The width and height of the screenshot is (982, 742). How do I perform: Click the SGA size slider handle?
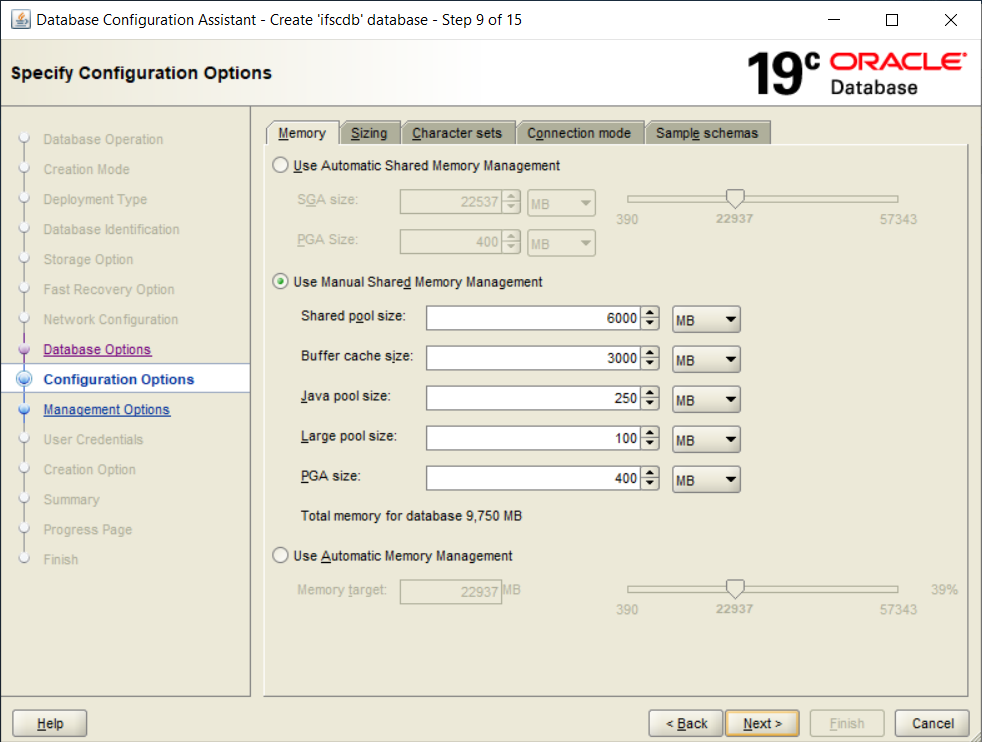point(735,198)
